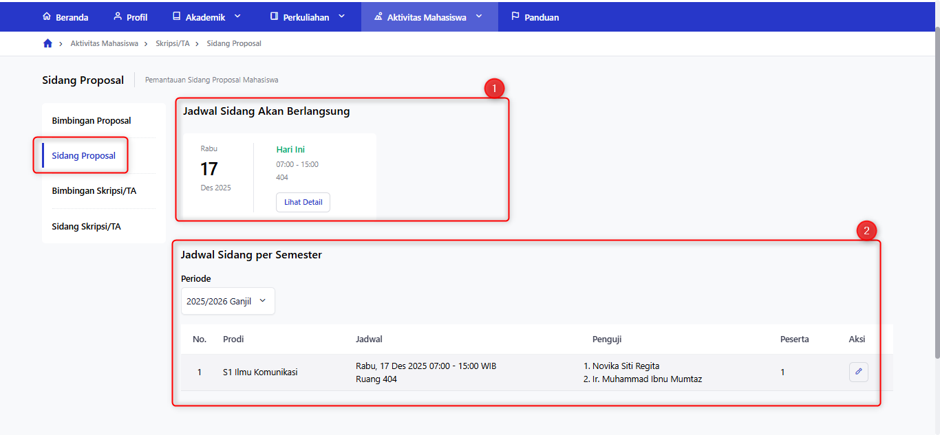The height and width of the screenshot is (435, 940).
Task: Expand the Perkuliahan dropdown chevron
Action: (x=342, y=17)
